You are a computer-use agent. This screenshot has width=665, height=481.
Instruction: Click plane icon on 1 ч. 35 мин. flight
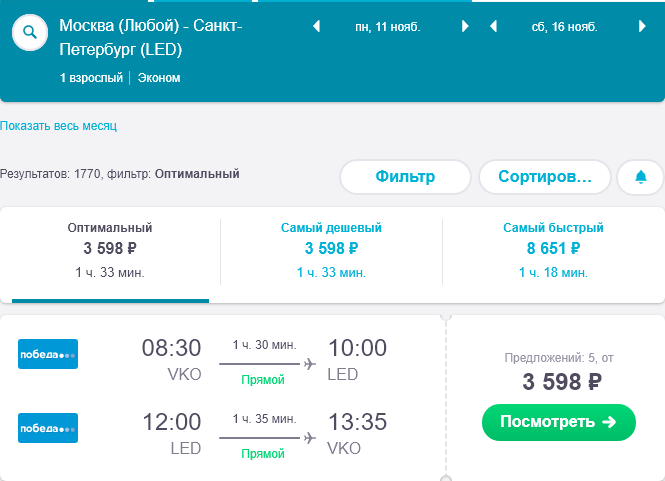[x=310, y=438]
